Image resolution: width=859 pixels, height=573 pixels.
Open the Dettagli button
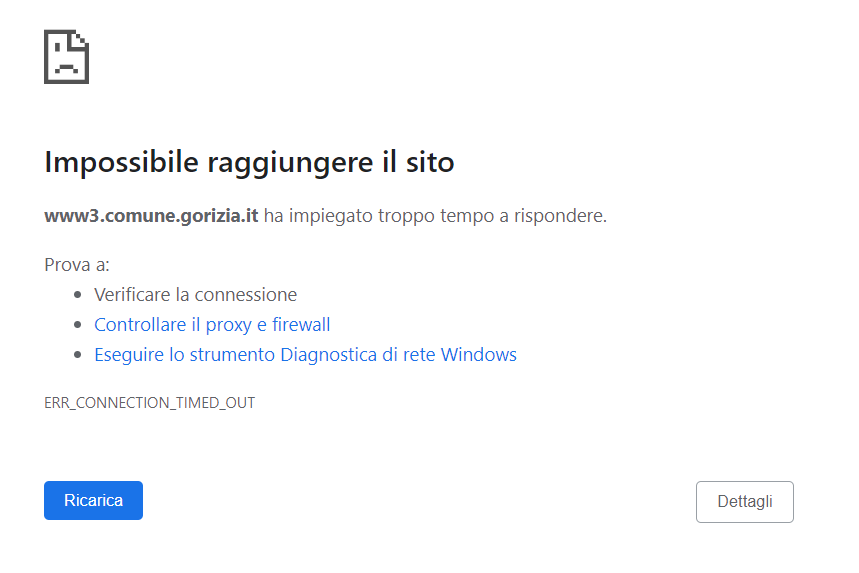pyautogui.click(x=744, y=502)
